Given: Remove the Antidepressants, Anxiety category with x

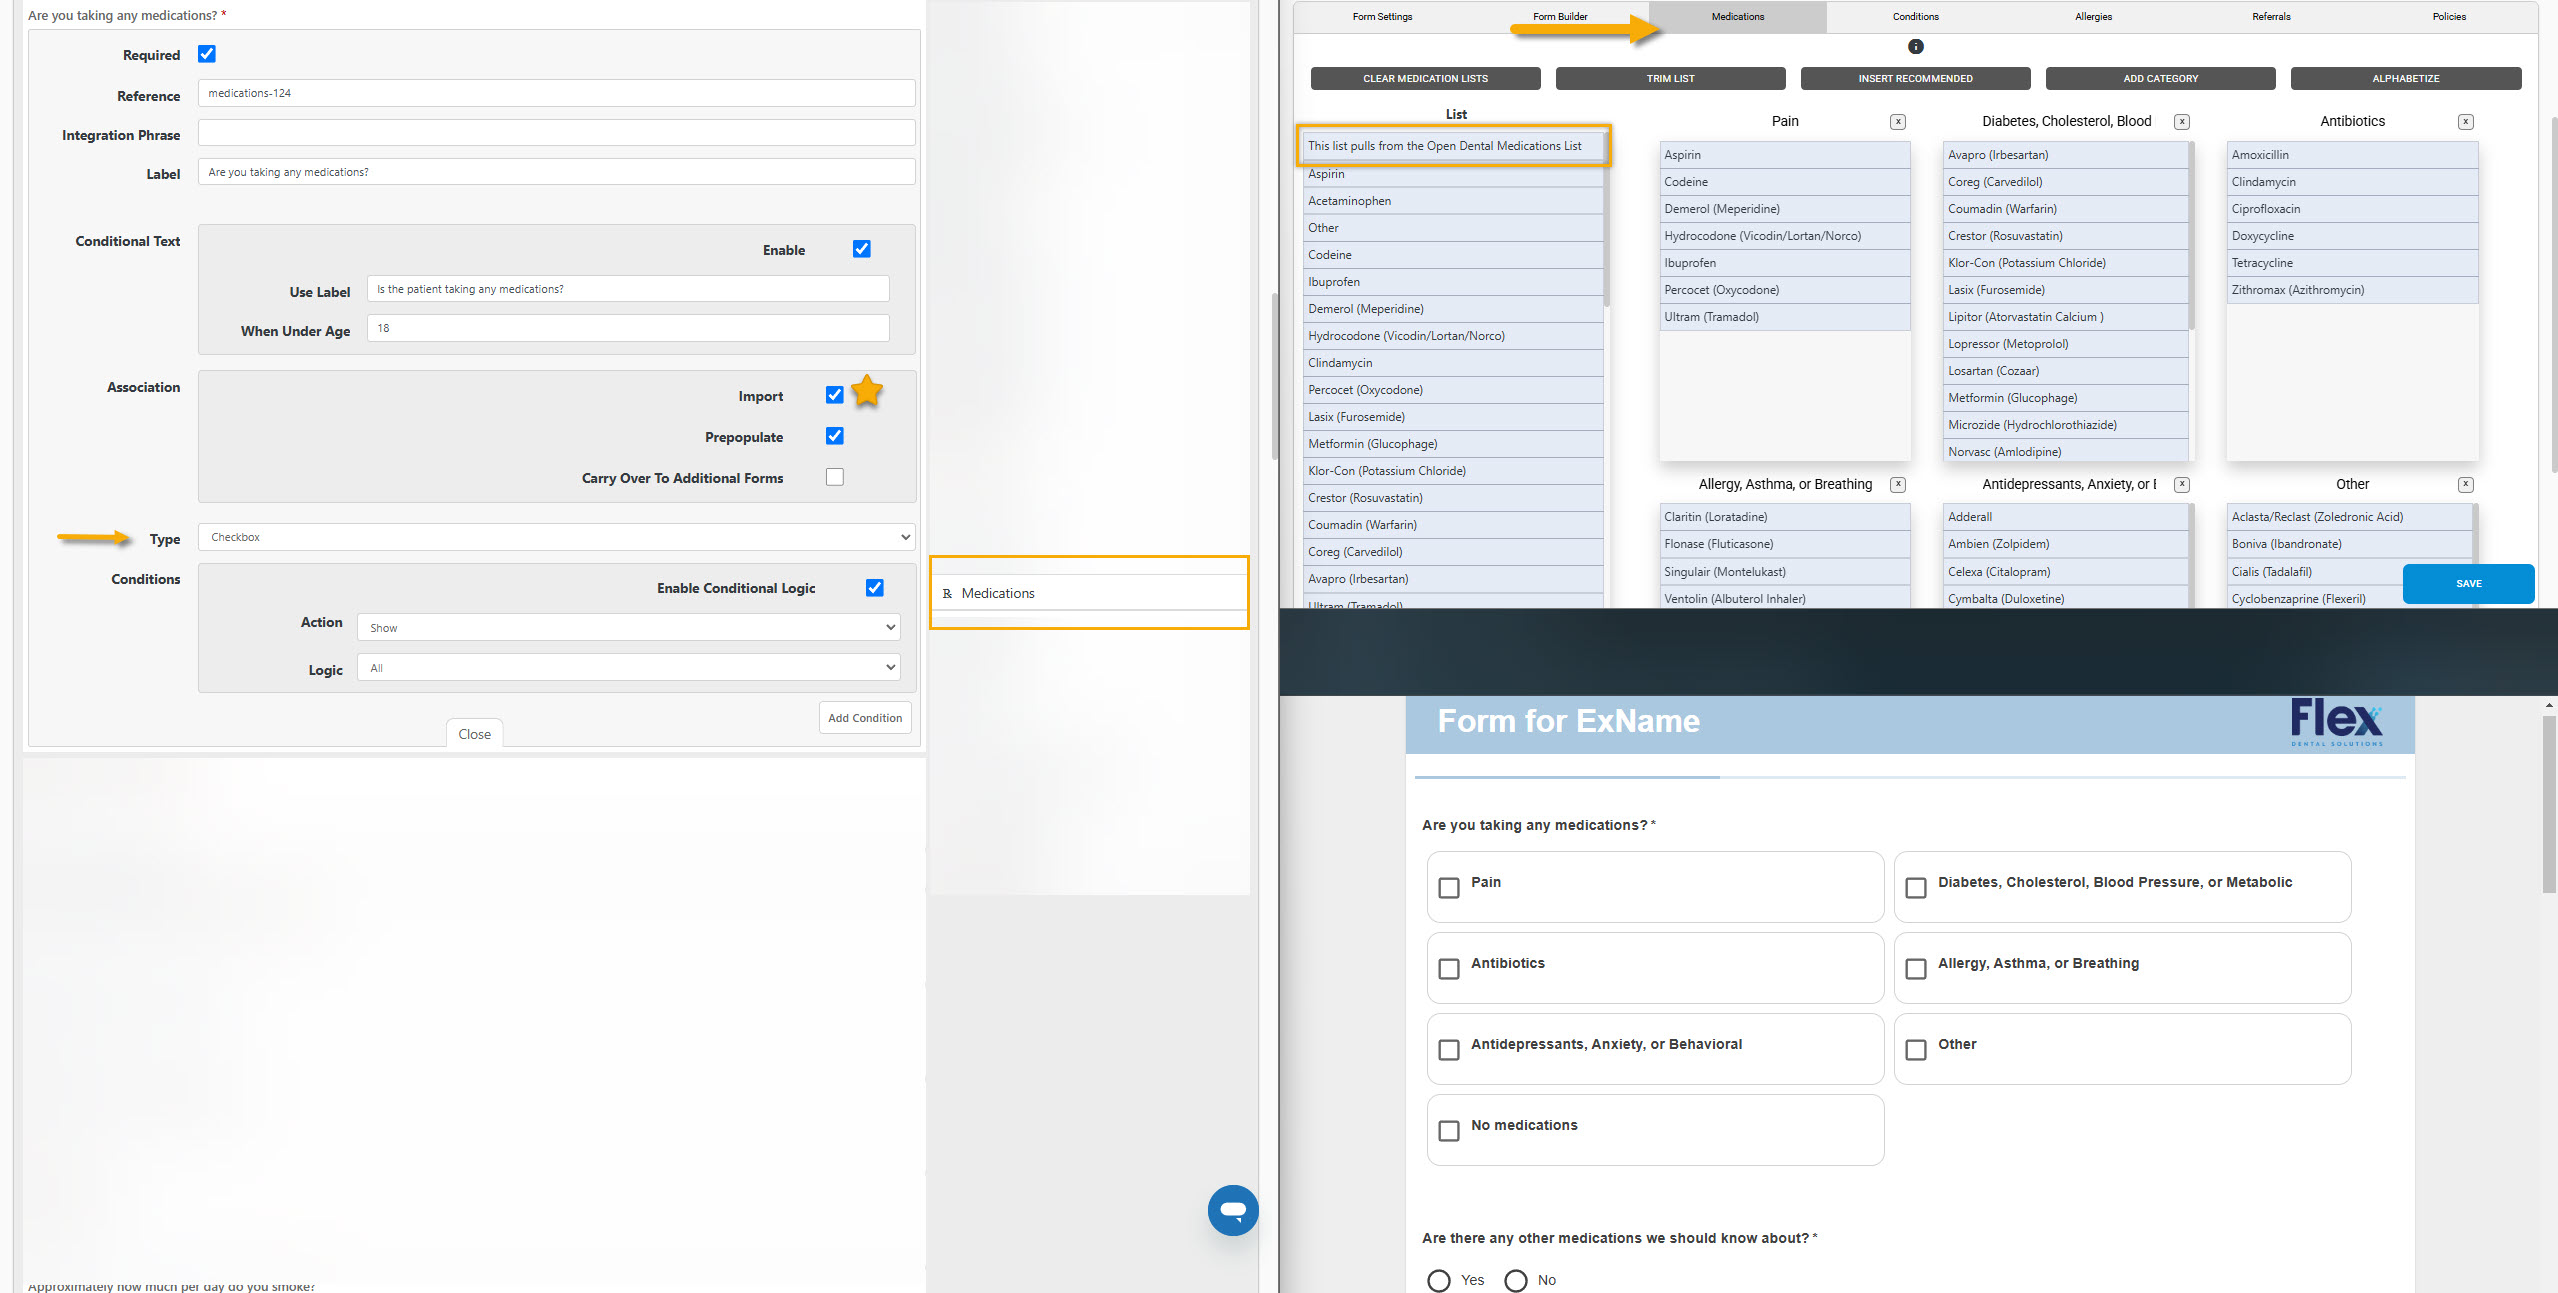Looking at the screenshot, I should pos(2182,485).
